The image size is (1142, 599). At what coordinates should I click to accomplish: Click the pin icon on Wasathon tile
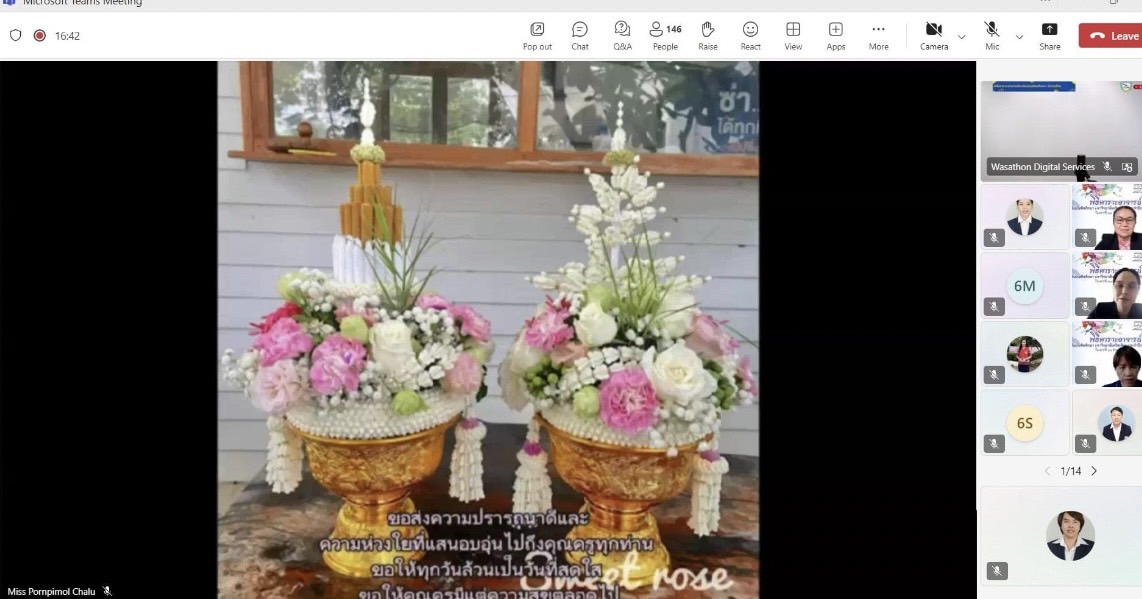point(1127,167)
